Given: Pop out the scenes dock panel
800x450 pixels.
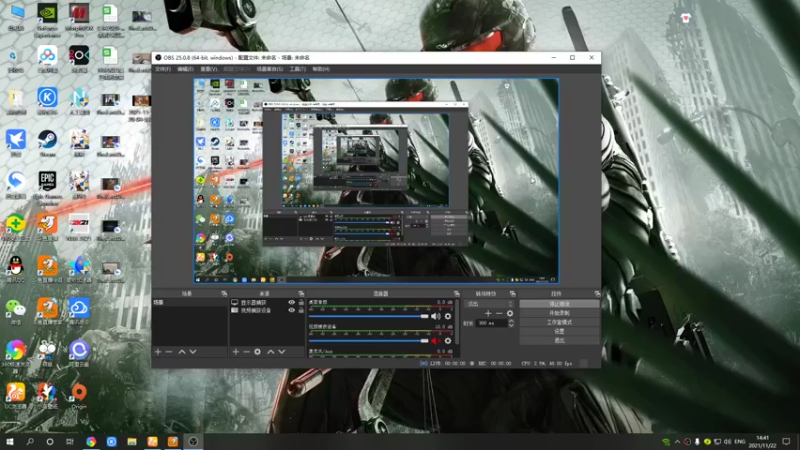Looking at the screenshot, I should pyautogui.click(x=224, y=294).
